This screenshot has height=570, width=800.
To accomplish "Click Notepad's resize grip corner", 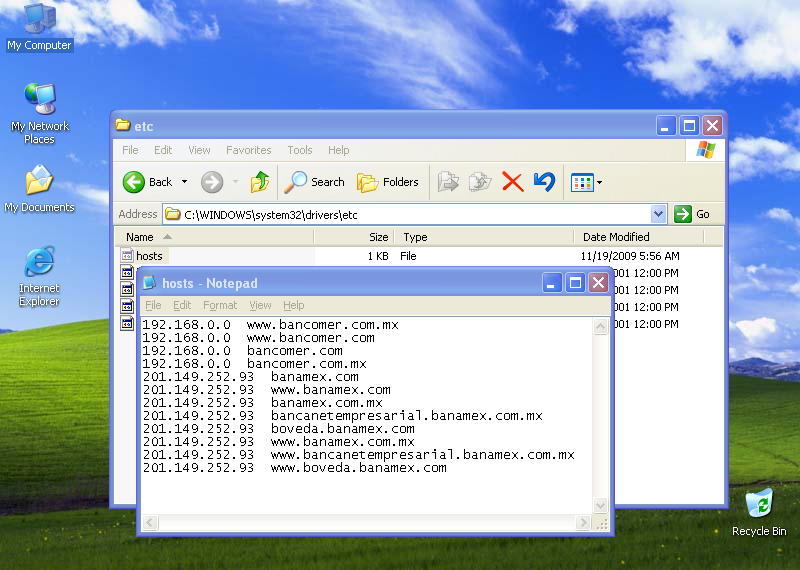I will click(602, 524).
